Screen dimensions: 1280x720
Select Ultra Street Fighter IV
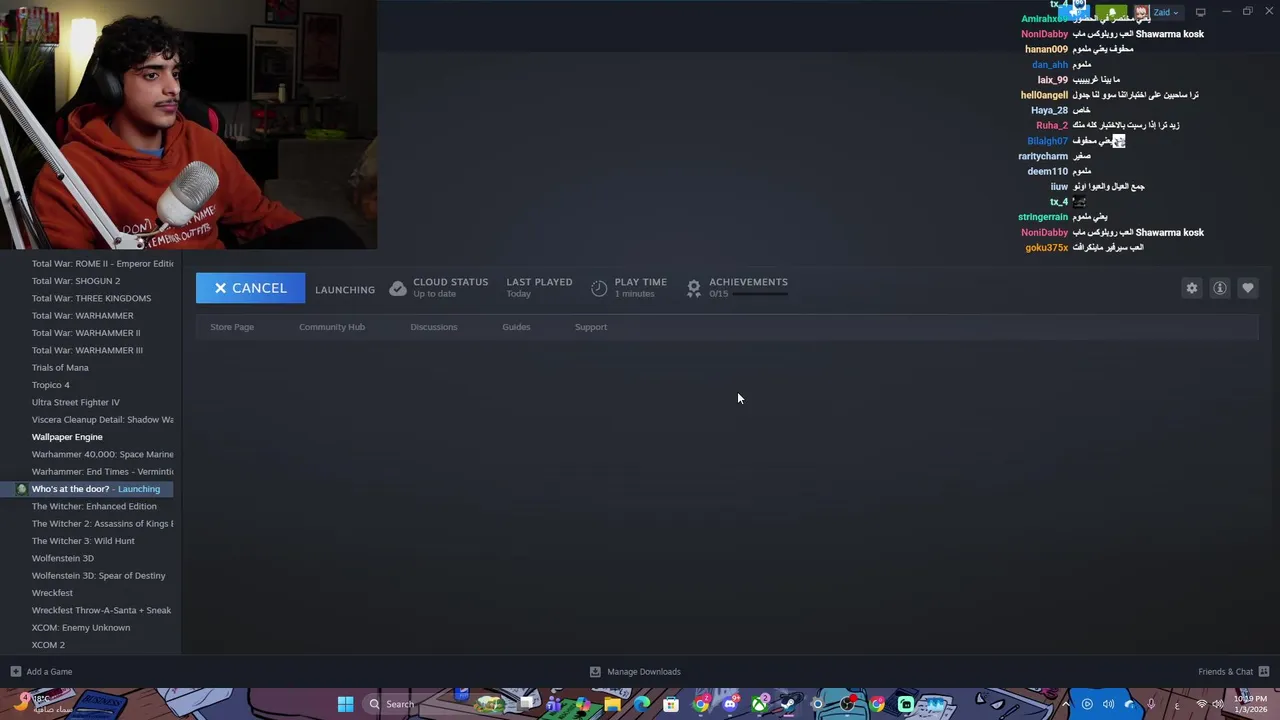coord(75,402)
